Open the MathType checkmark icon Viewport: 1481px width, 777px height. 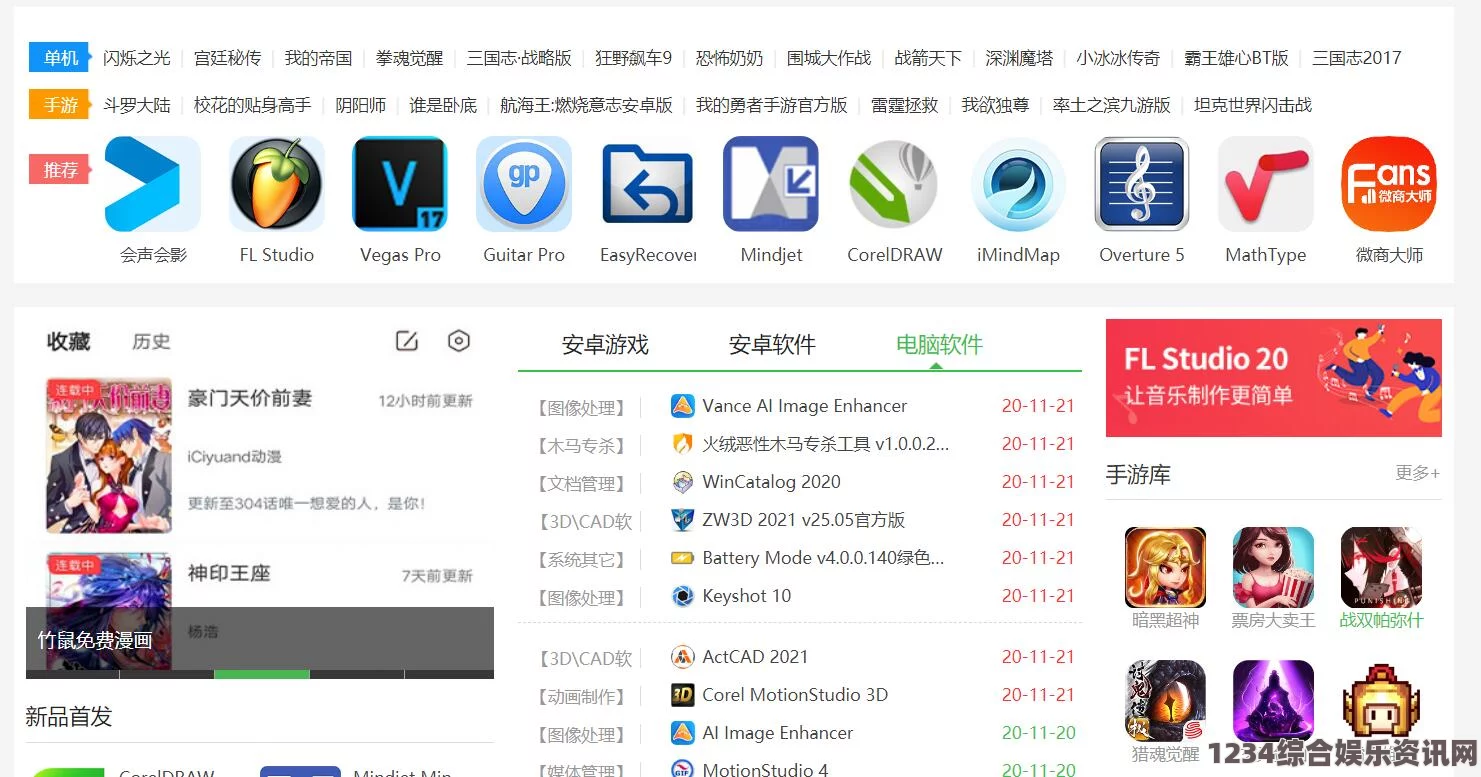pyautogui.click(x=1266, y=184)
